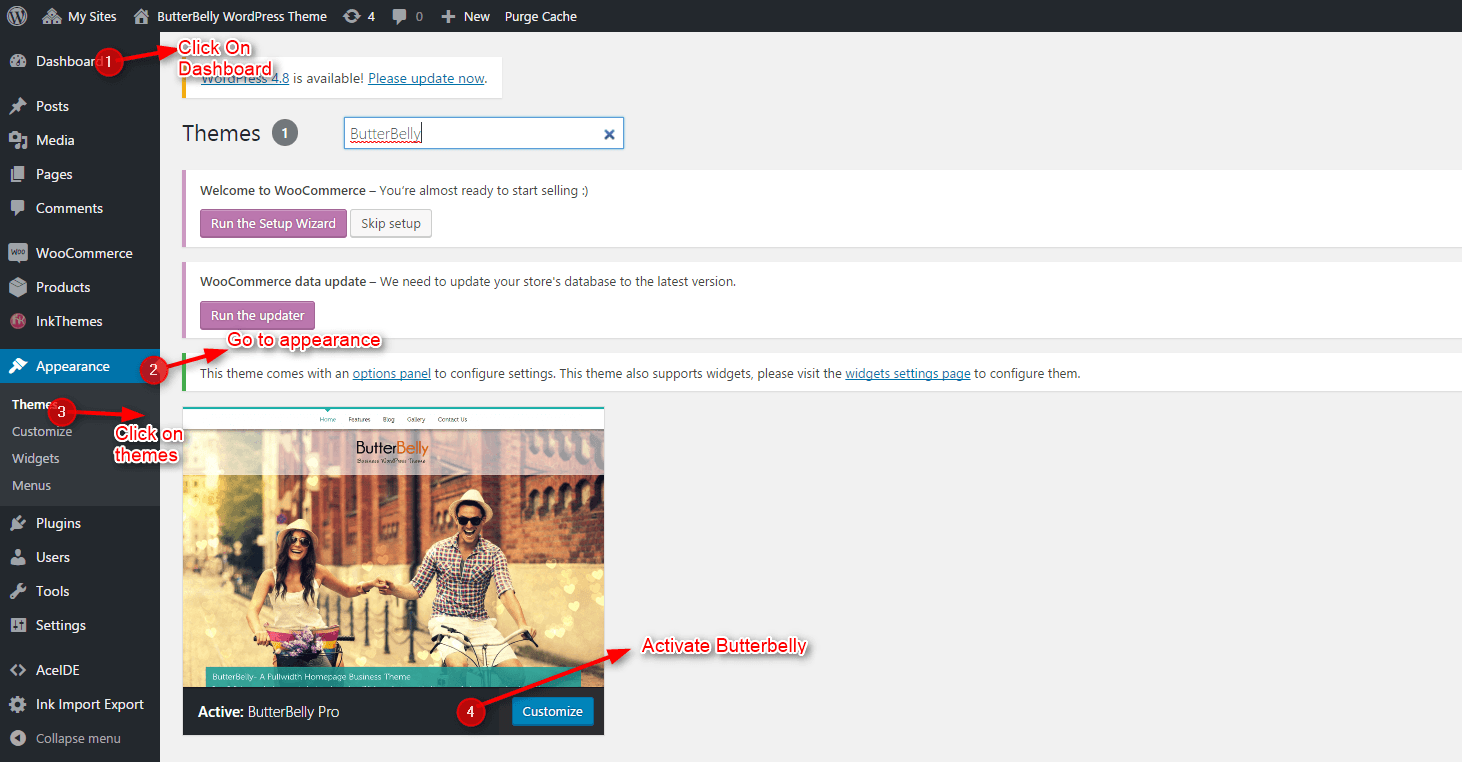Click Purge Cache in the admin bar
1462x762 pixels.
pyautogui.click(x=541, y=16)
